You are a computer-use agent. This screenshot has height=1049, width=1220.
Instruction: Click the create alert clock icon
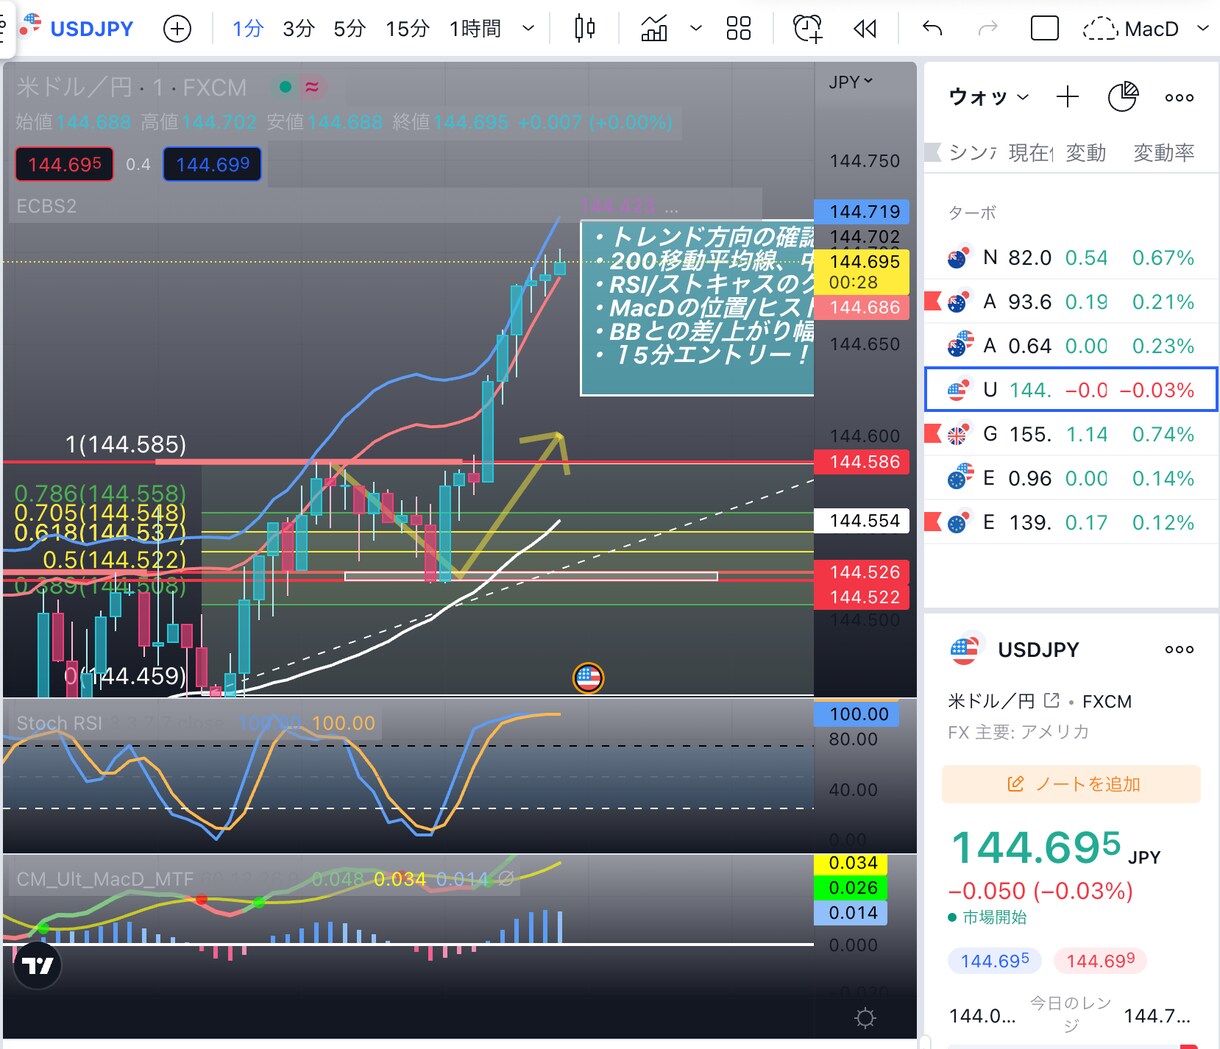tap(807, 28)
